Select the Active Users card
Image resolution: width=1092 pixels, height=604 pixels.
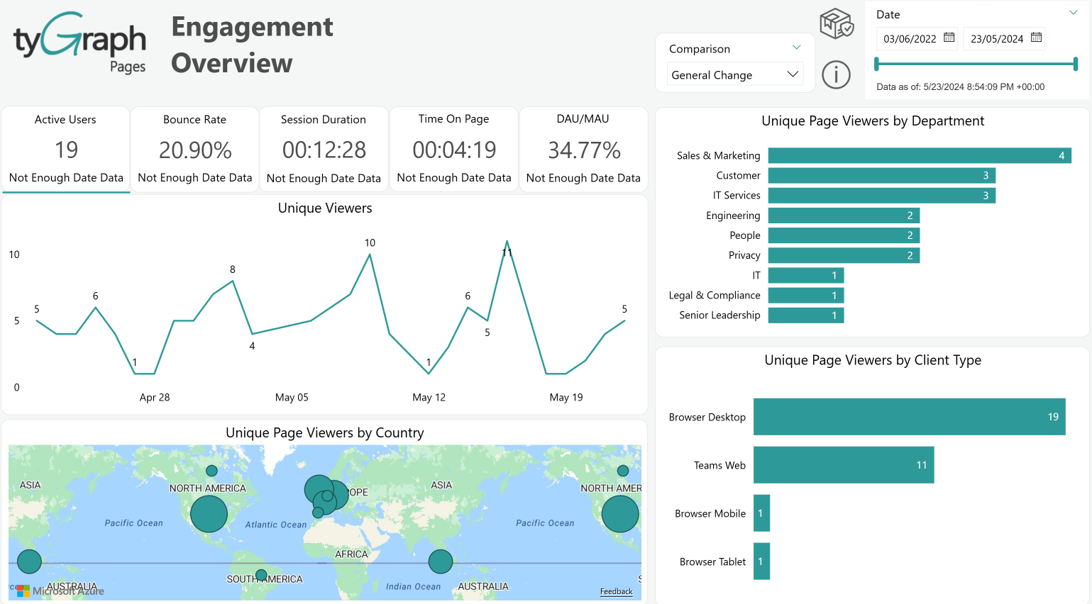65,149
